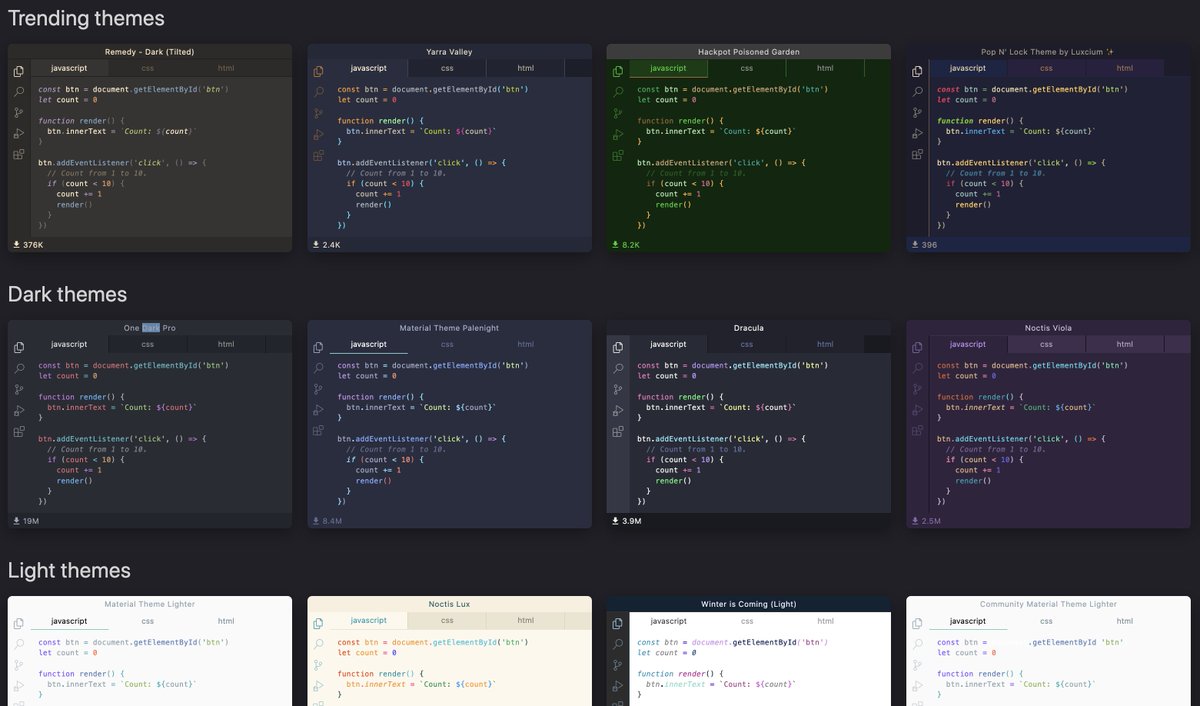The width and height of the screenshot is (1200, 706).
Task: Open the Remedy - Dark (Tilted) theme title
Action: 150,51
